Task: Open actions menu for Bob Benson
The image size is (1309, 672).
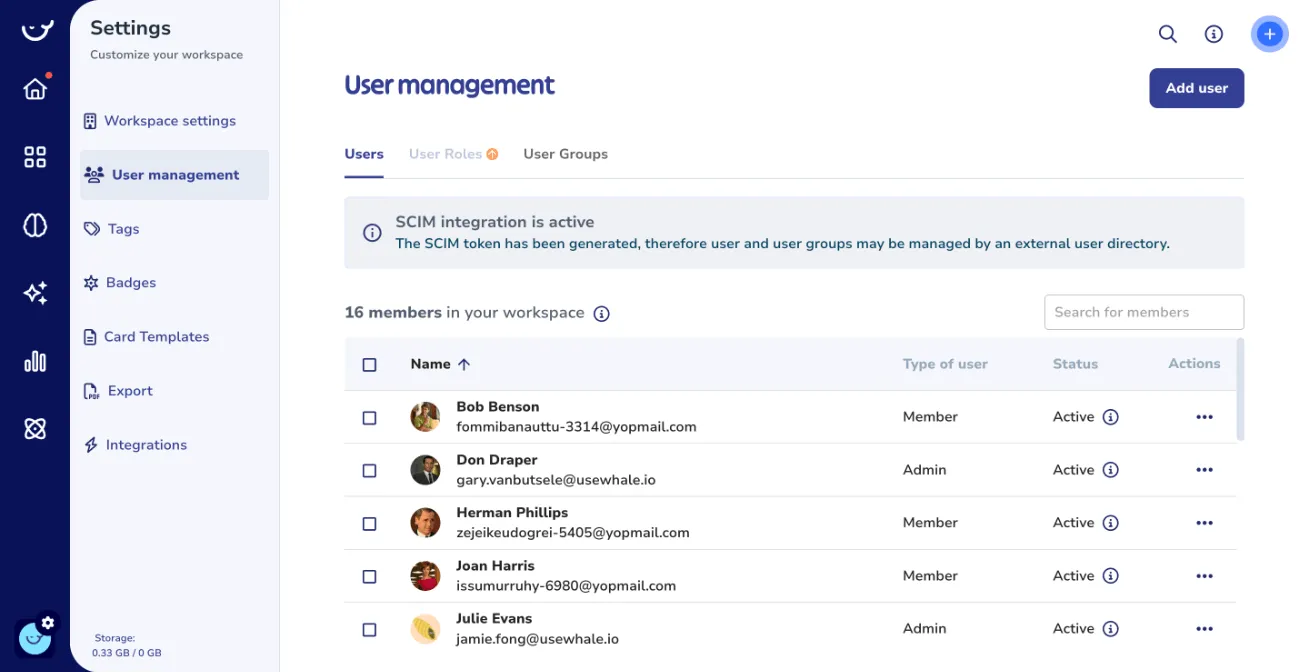Action: click(1204, 417)
